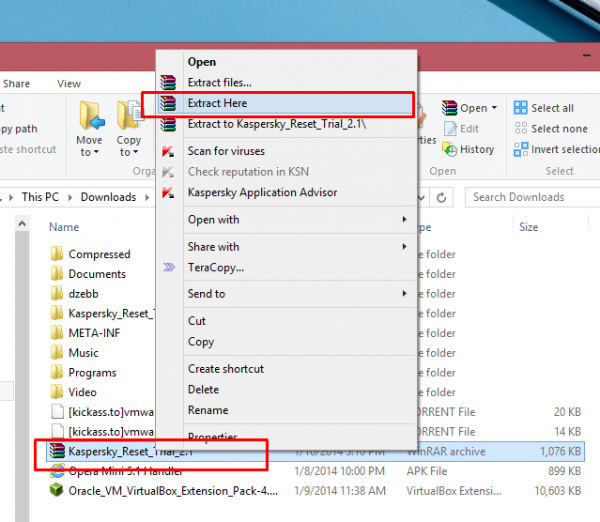Click the Music folder icon
600x522 pixels.
point(57,352)
